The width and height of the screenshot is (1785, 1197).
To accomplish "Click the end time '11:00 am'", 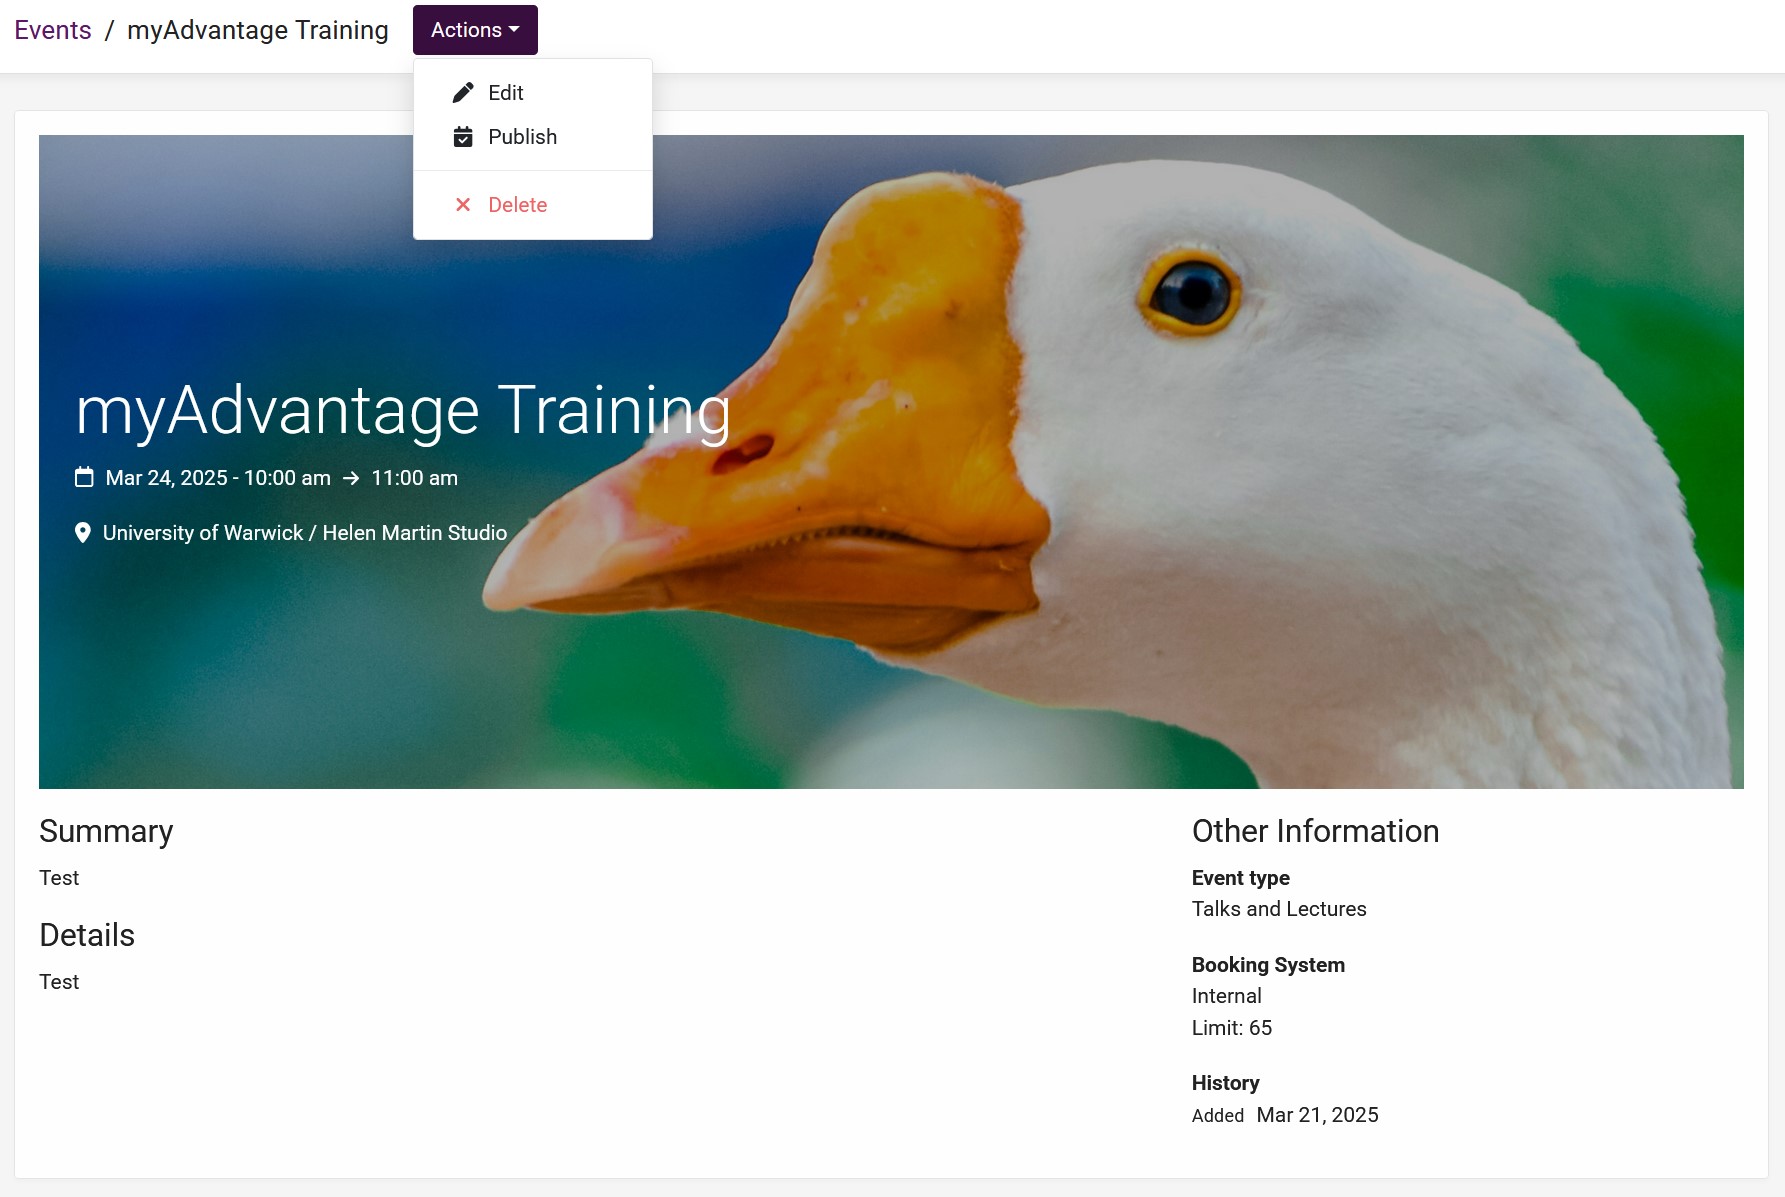I will (415, 478).
